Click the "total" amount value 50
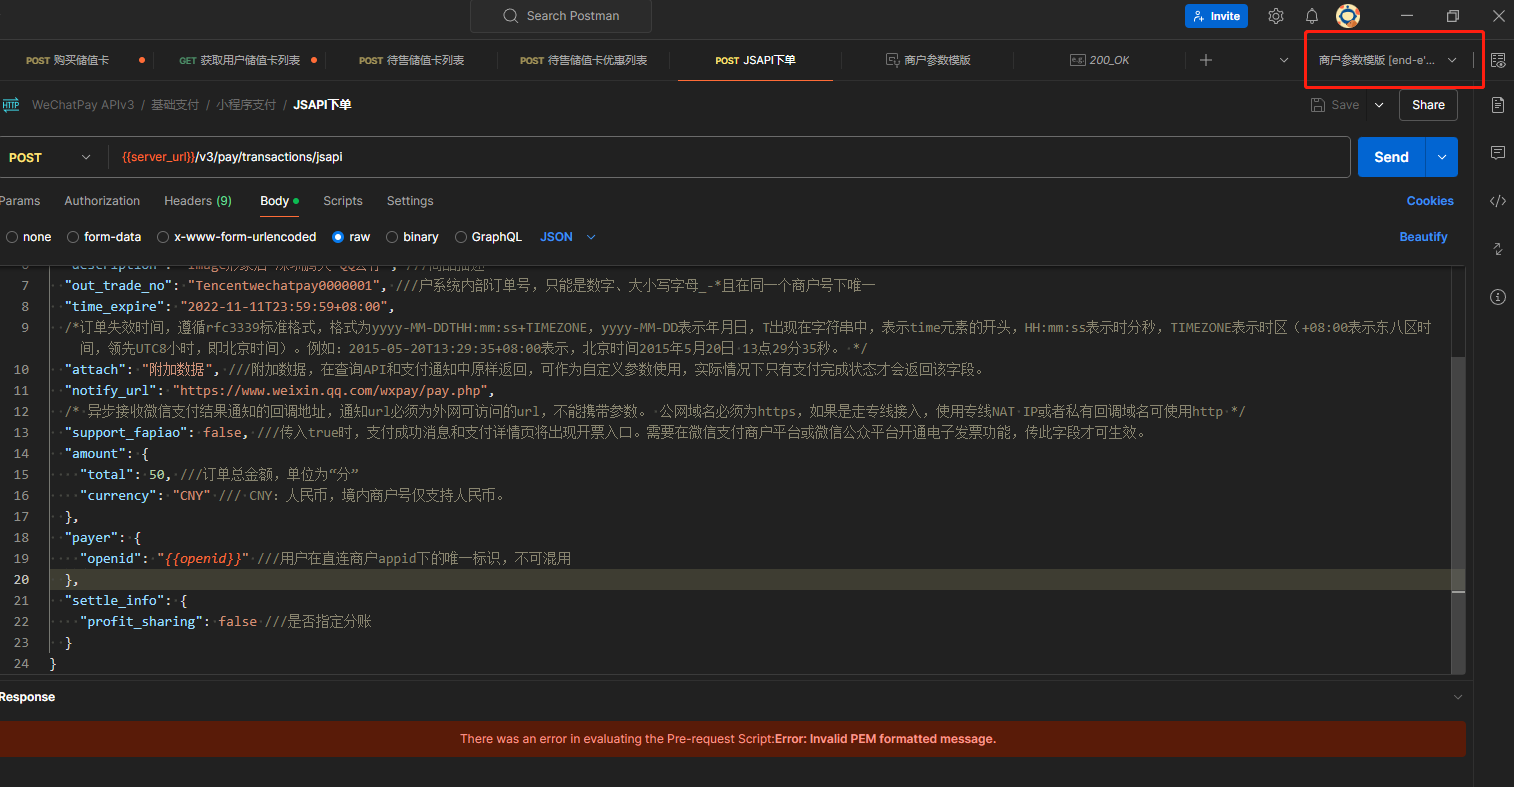Viewport: 1514px width, 787px height. pyautogui.click(x=157, y=475)
